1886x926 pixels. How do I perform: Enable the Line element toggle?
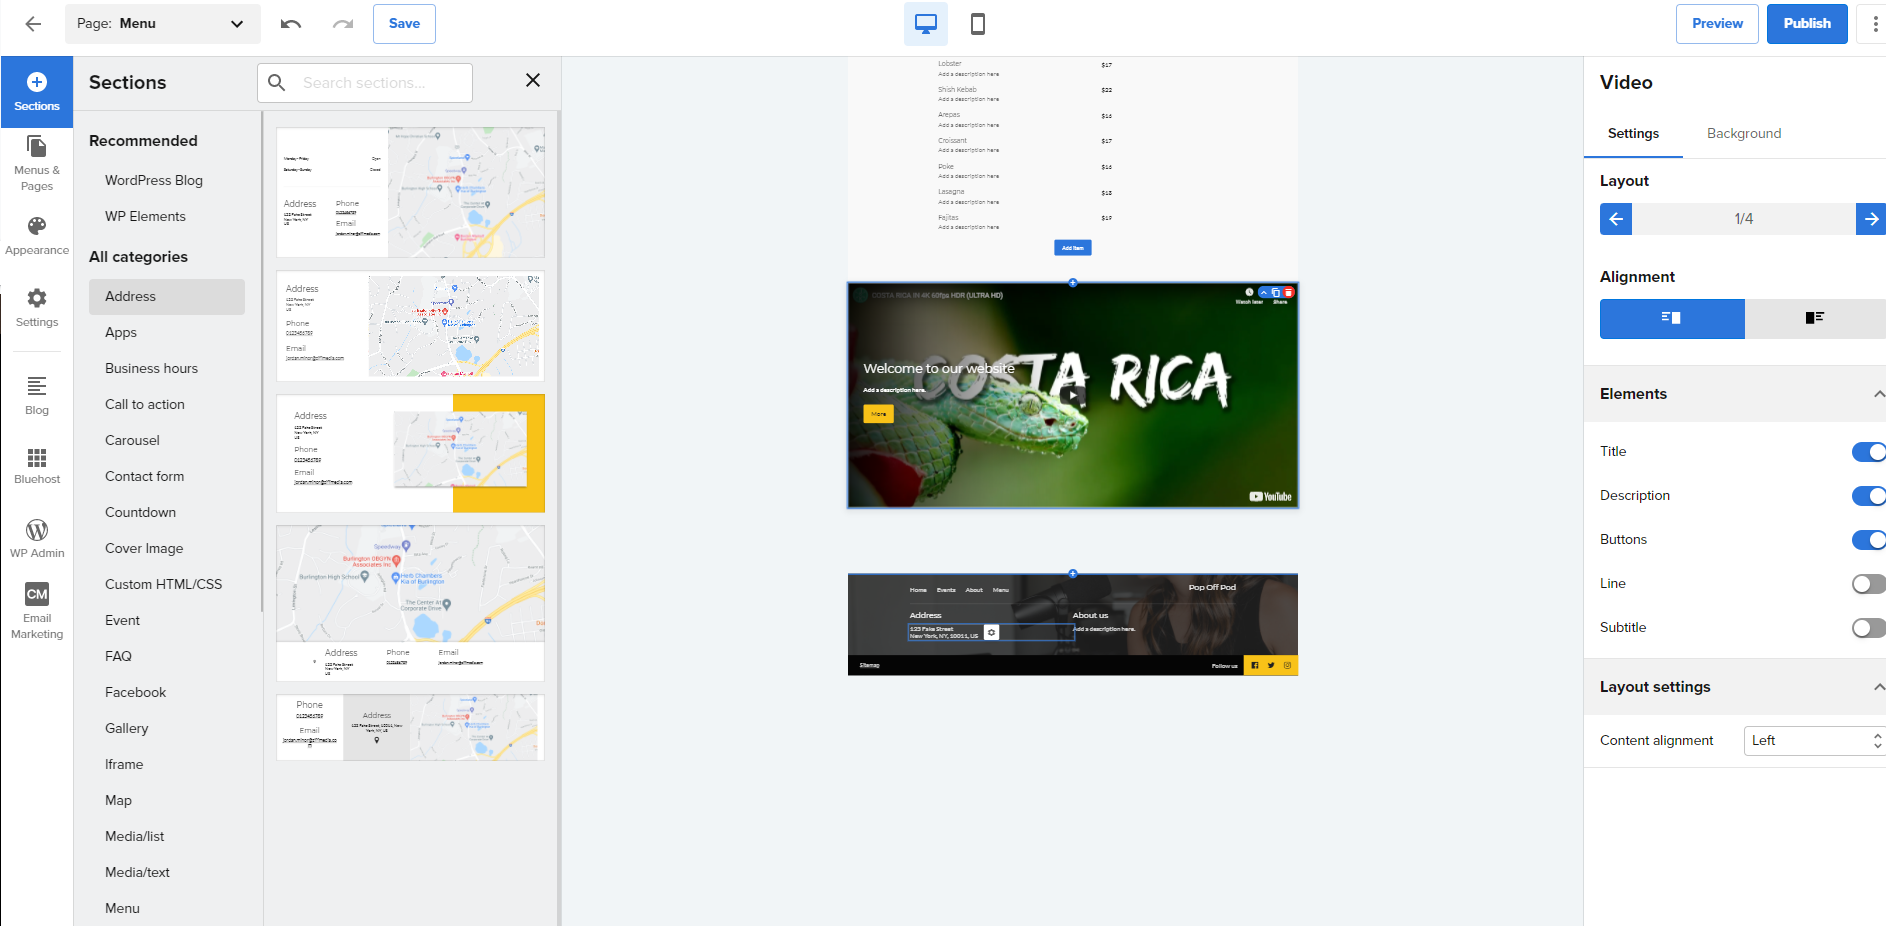(1867, 584)
